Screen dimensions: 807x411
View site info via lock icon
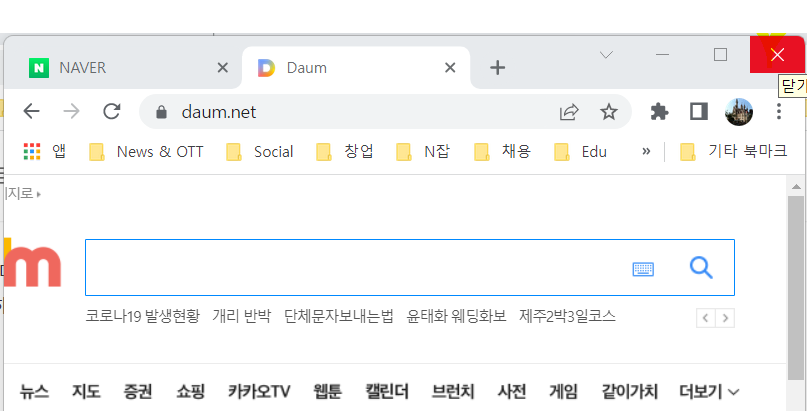tap(162, 112)
